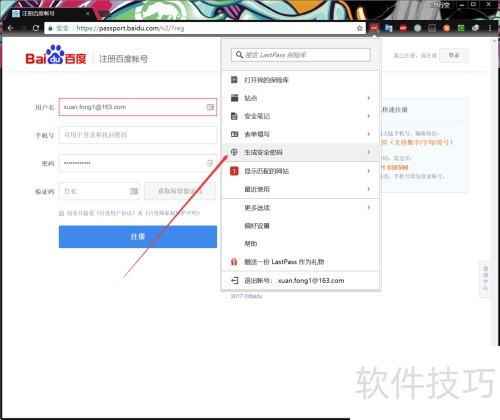
Task: Click the 2017 ©Baidu footer text
Action: click(246, 296)
